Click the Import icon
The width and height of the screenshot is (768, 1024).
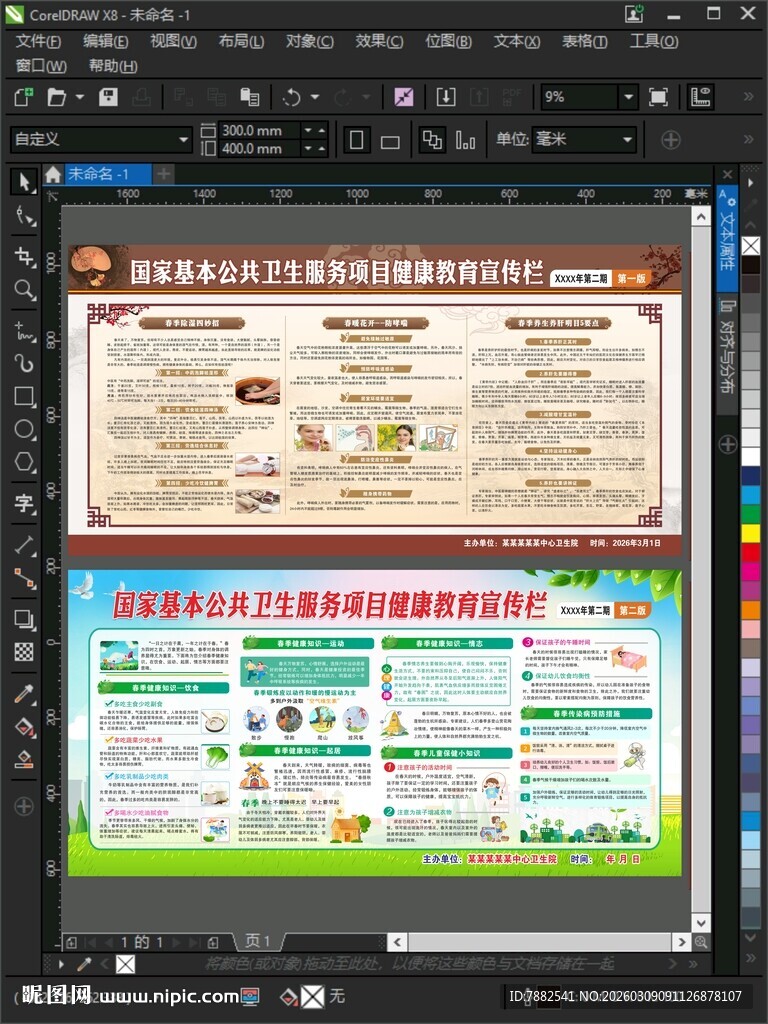coord(446,97)
